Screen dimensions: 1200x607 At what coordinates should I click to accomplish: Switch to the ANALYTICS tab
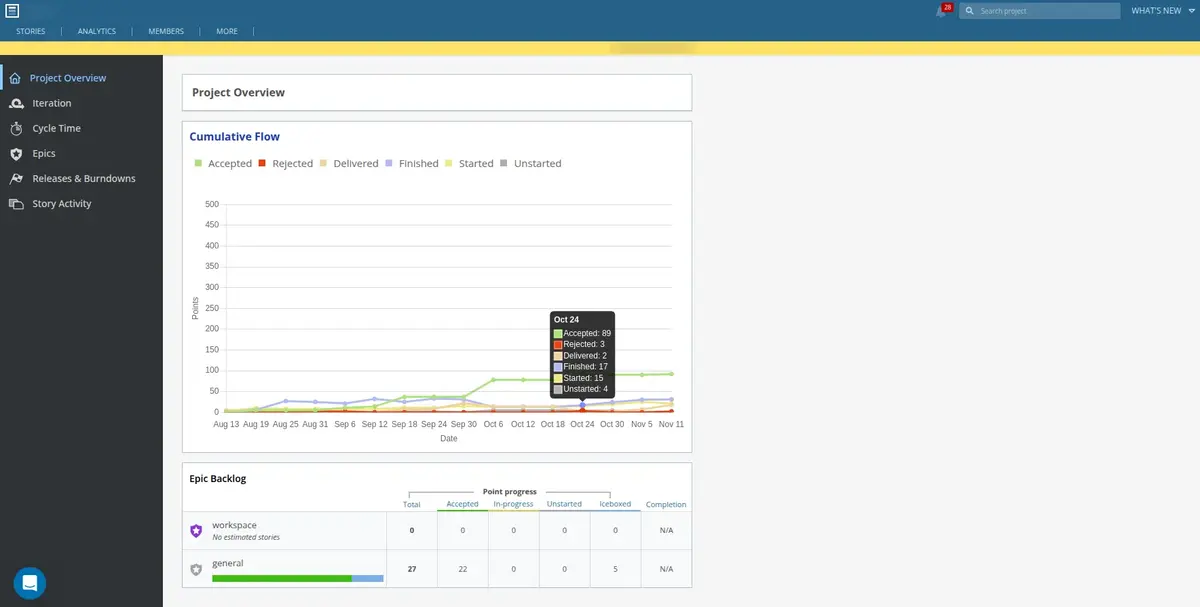coord(96,31)
